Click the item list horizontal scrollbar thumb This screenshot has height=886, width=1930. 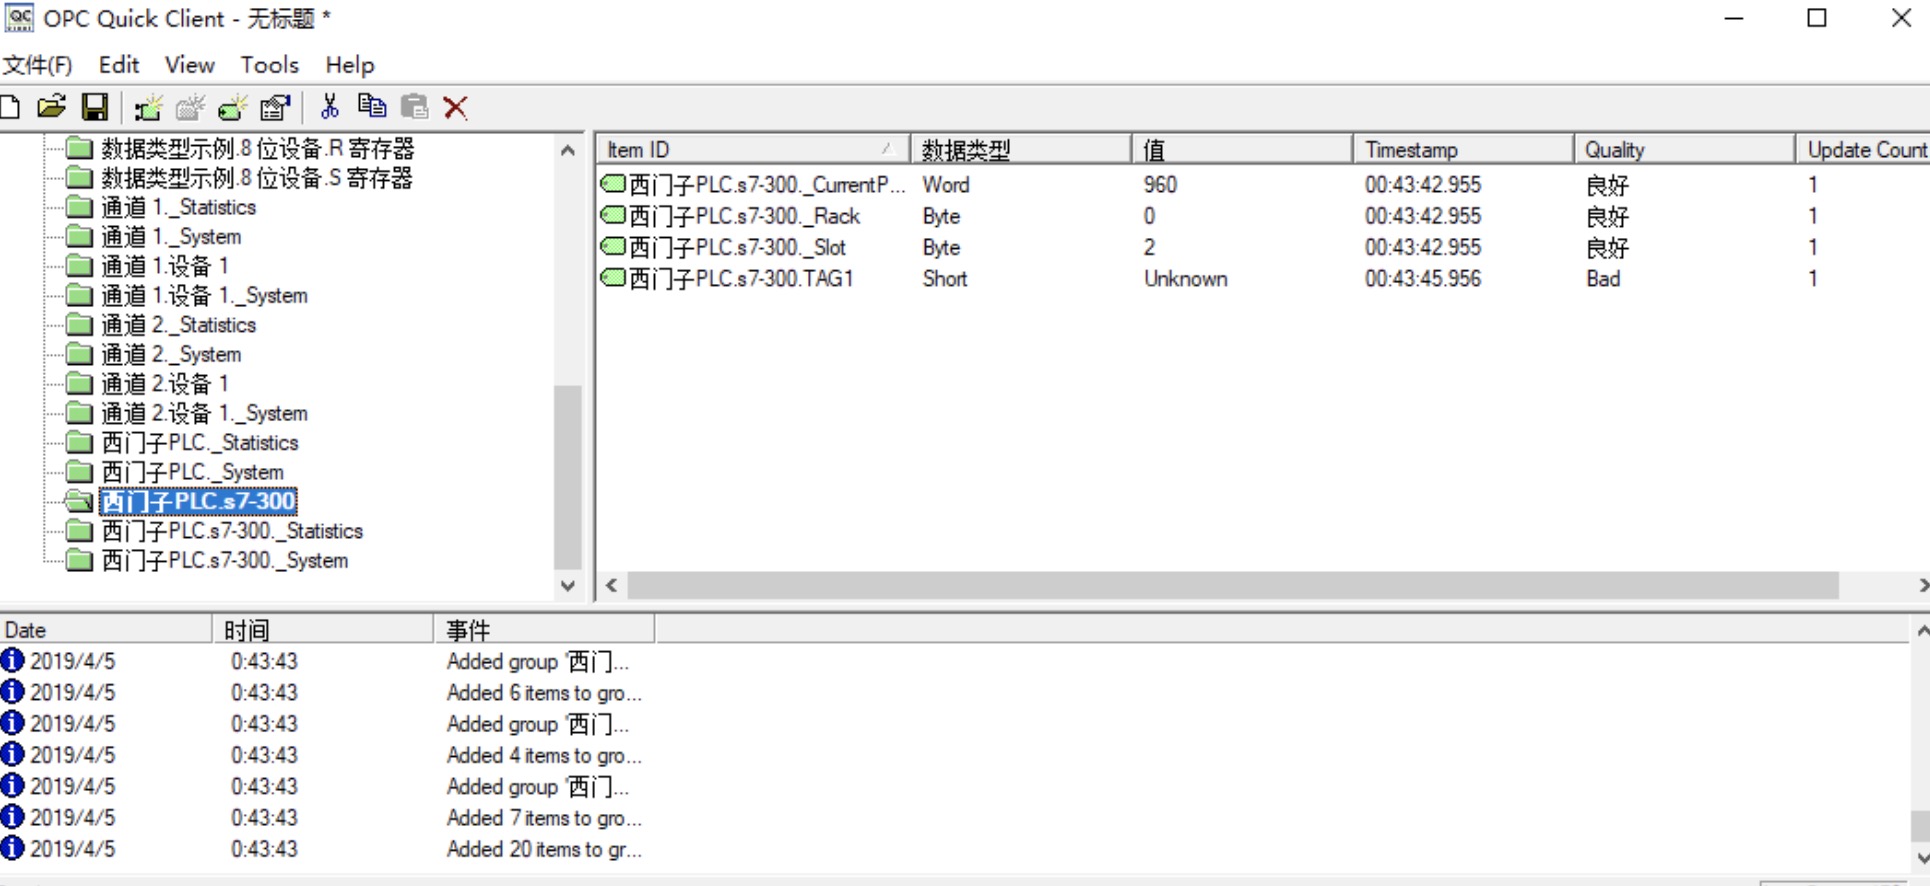1233,585
